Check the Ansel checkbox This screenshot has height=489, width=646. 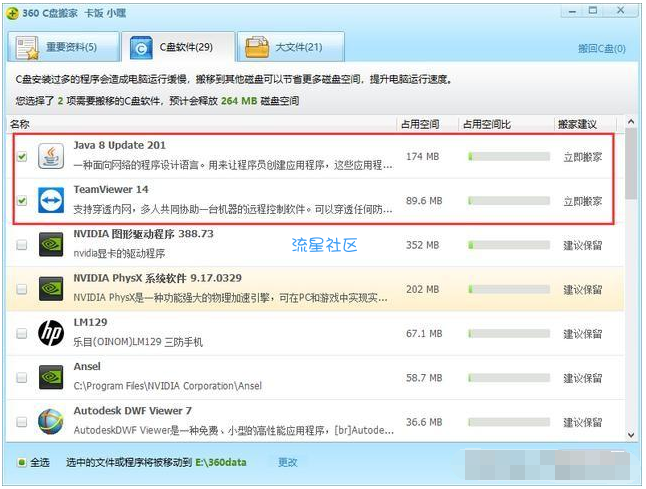[22, 378]
